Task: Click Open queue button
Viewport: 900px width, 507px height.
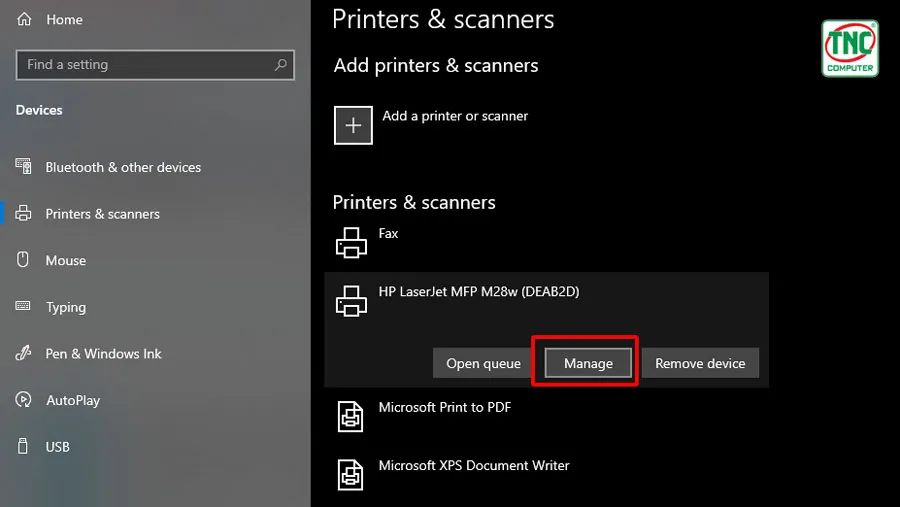Action: click(x=484, y=363)
